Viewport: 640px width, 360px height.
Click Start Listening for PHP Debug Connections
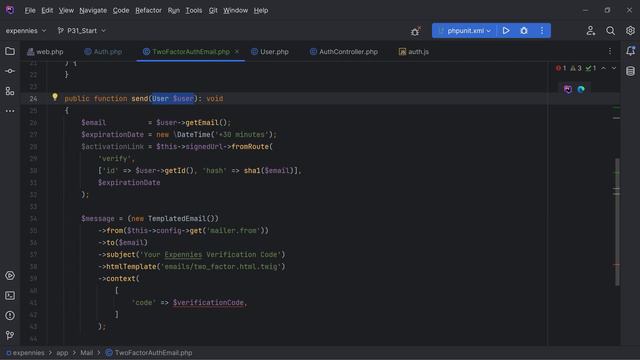tap(415, 31)
